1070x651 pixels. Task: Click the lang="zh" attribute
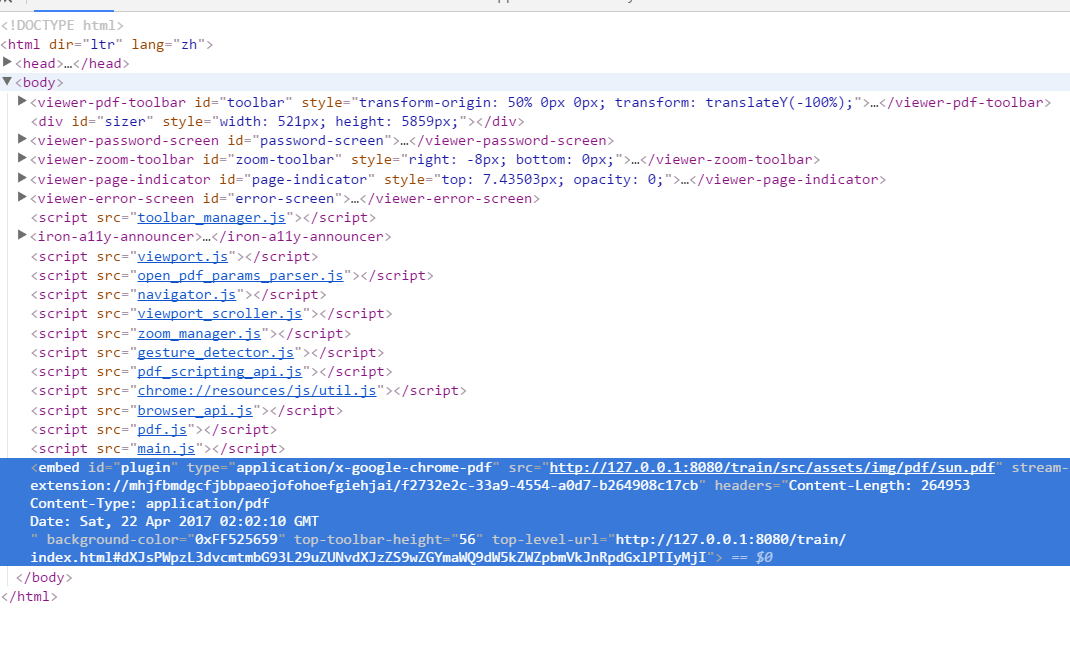(168, 44)
